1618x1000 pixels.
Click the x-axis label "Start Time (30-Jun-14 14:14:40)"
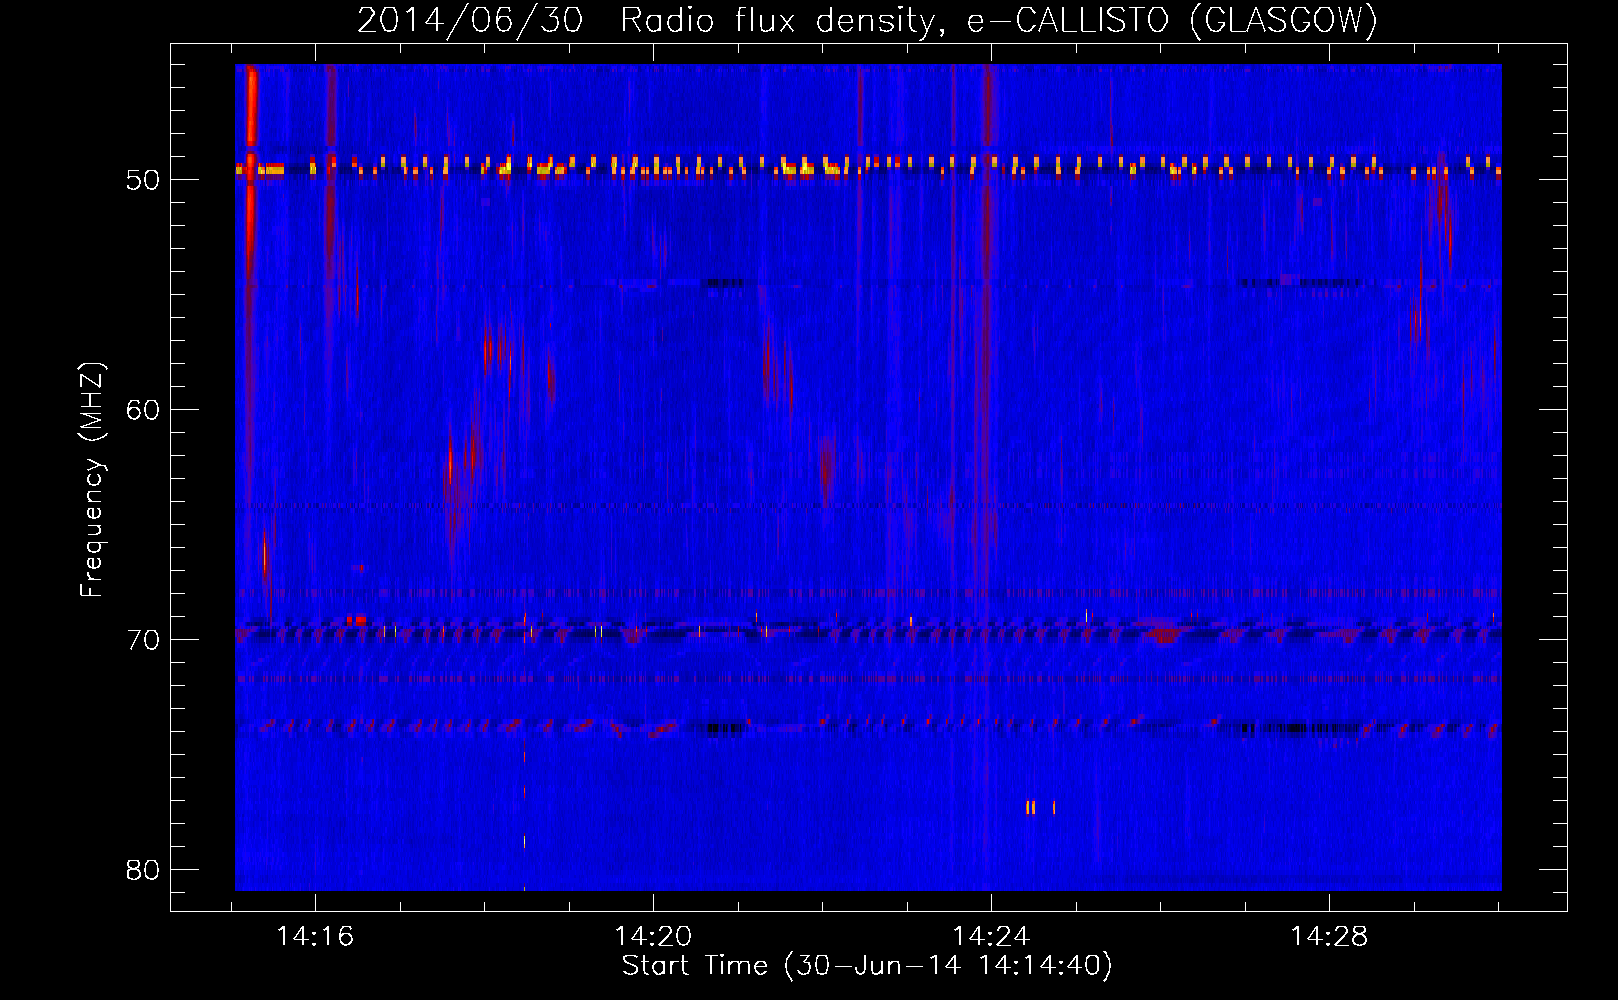click(867, 966)
